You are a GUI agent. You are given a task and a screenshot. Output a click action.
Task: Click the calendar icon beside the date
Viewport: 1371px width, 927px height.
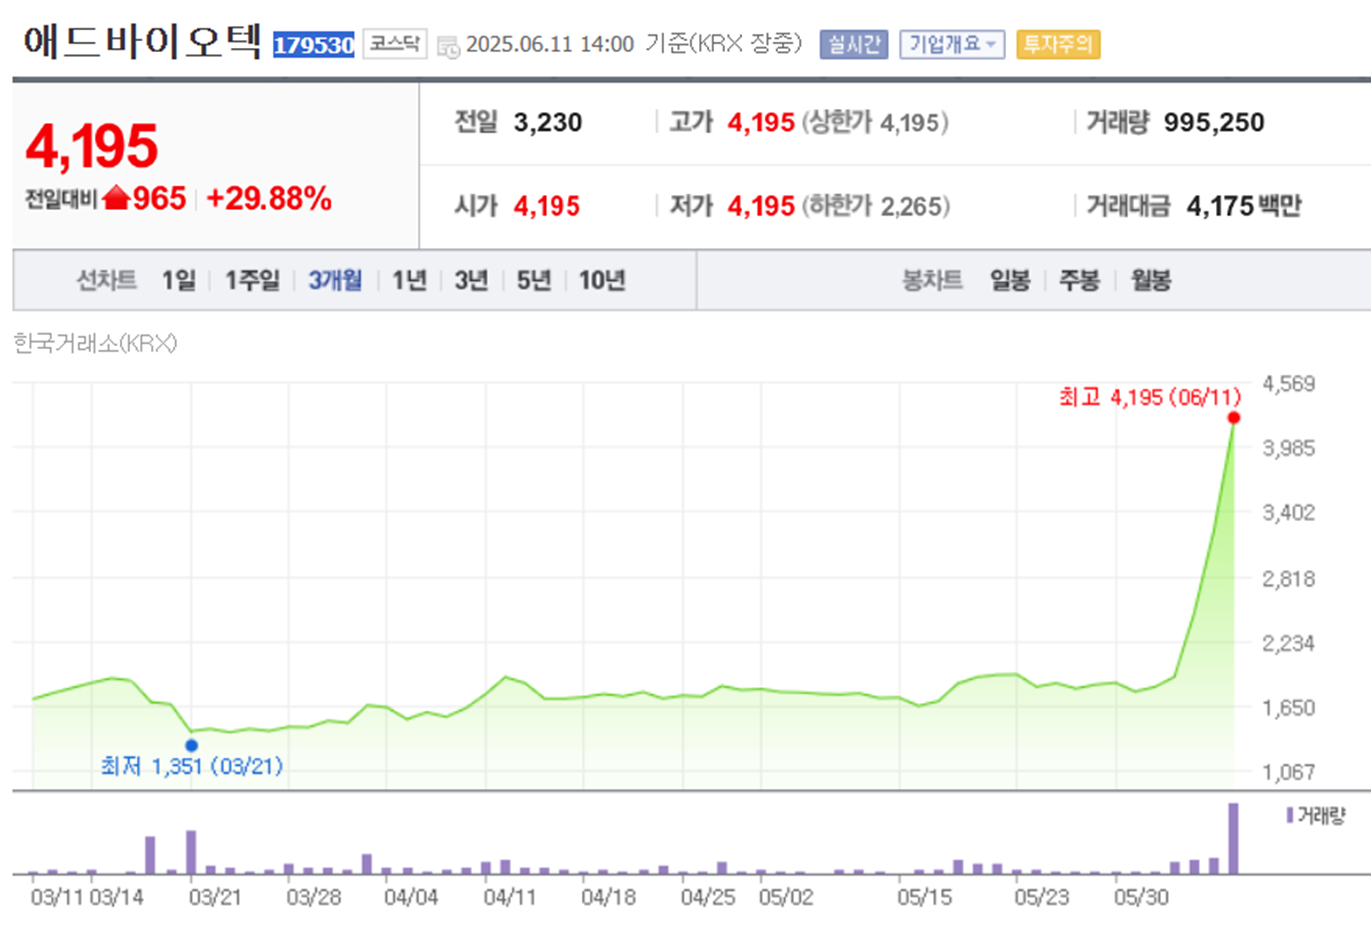[449, 46]
